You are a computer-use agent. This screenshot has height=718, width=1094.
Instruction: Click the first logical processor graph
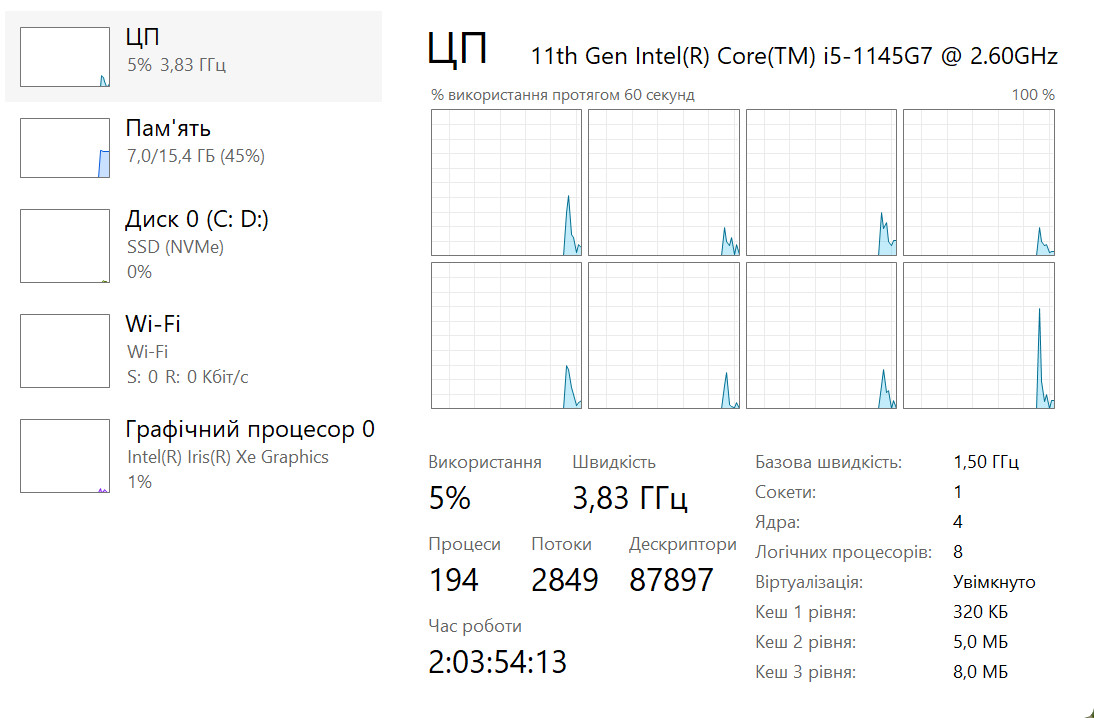tap(507, 183)
